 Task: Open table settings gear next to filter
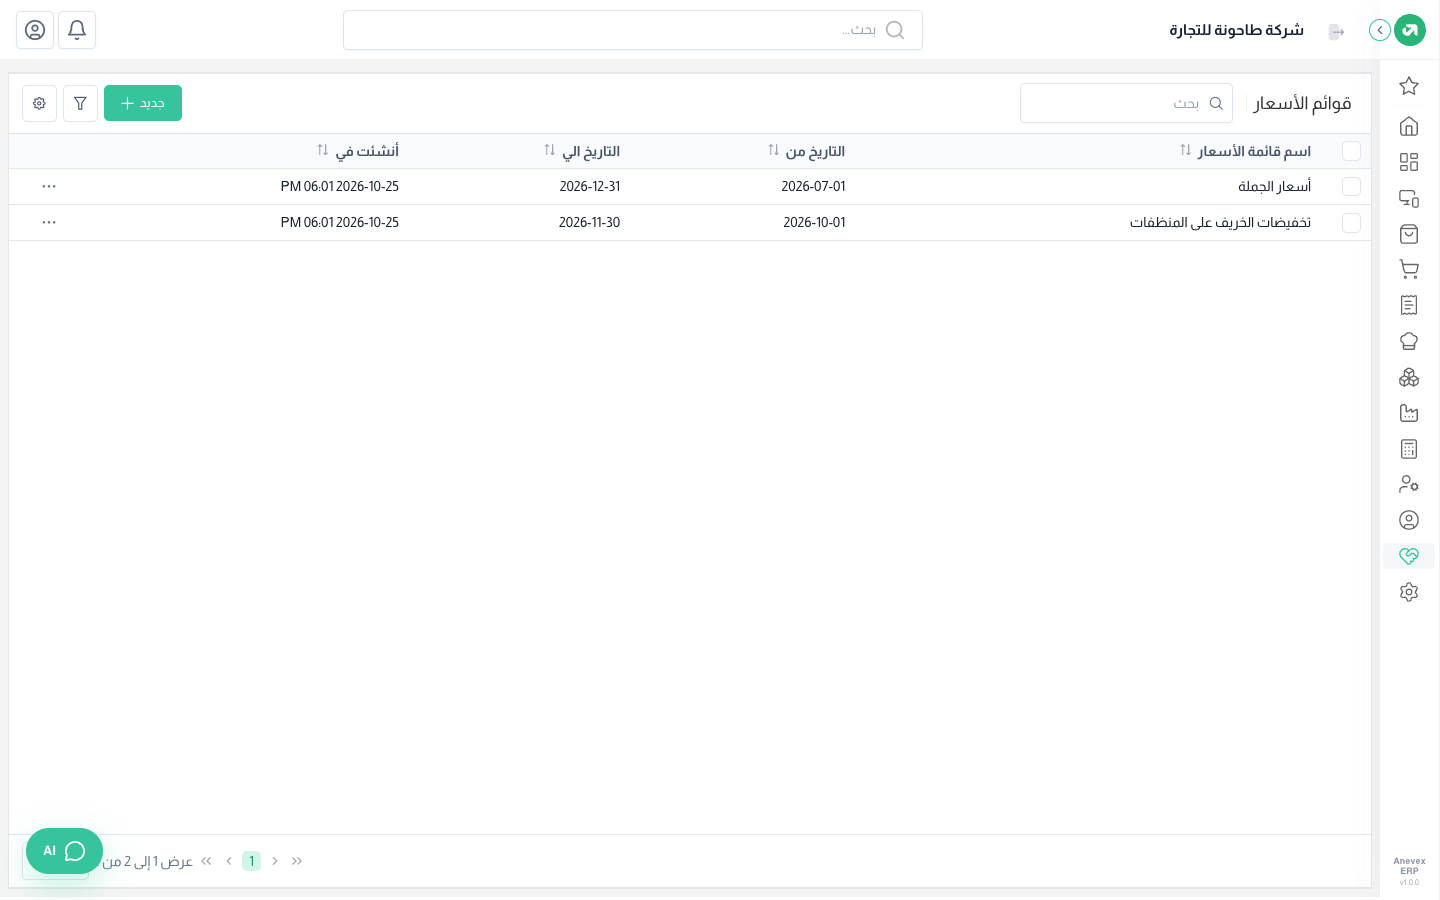pyautogui.click(x=39, y=103)
